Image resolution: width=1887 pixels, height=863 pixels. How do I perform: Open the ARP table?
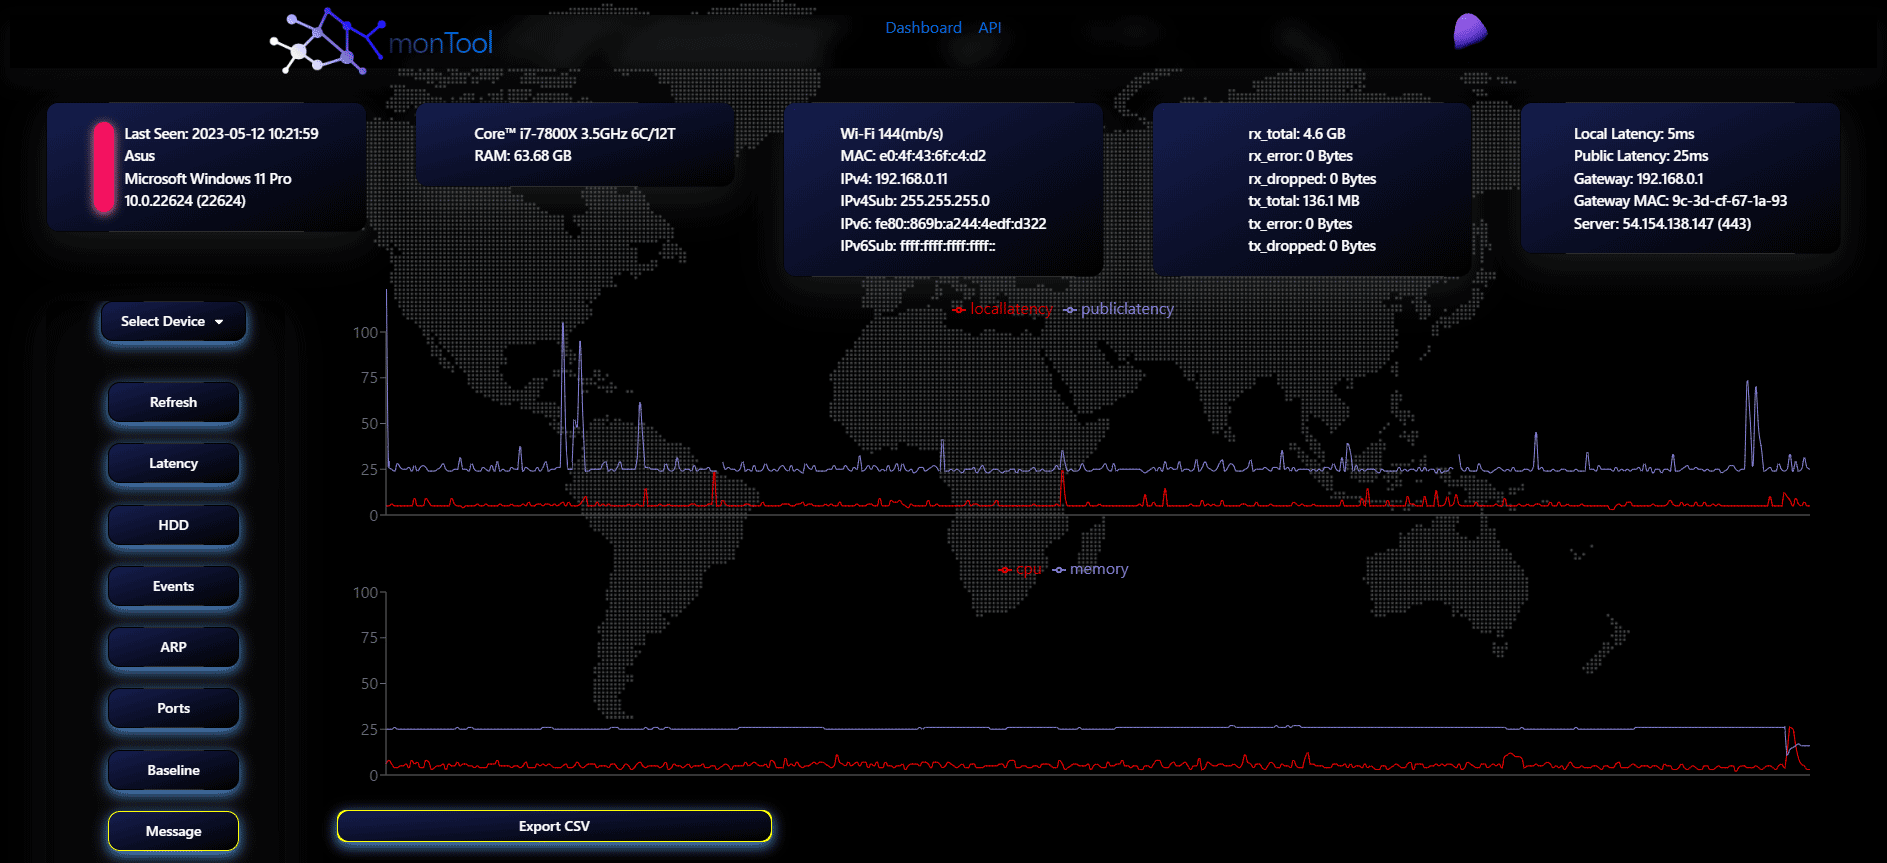point(173,648)
